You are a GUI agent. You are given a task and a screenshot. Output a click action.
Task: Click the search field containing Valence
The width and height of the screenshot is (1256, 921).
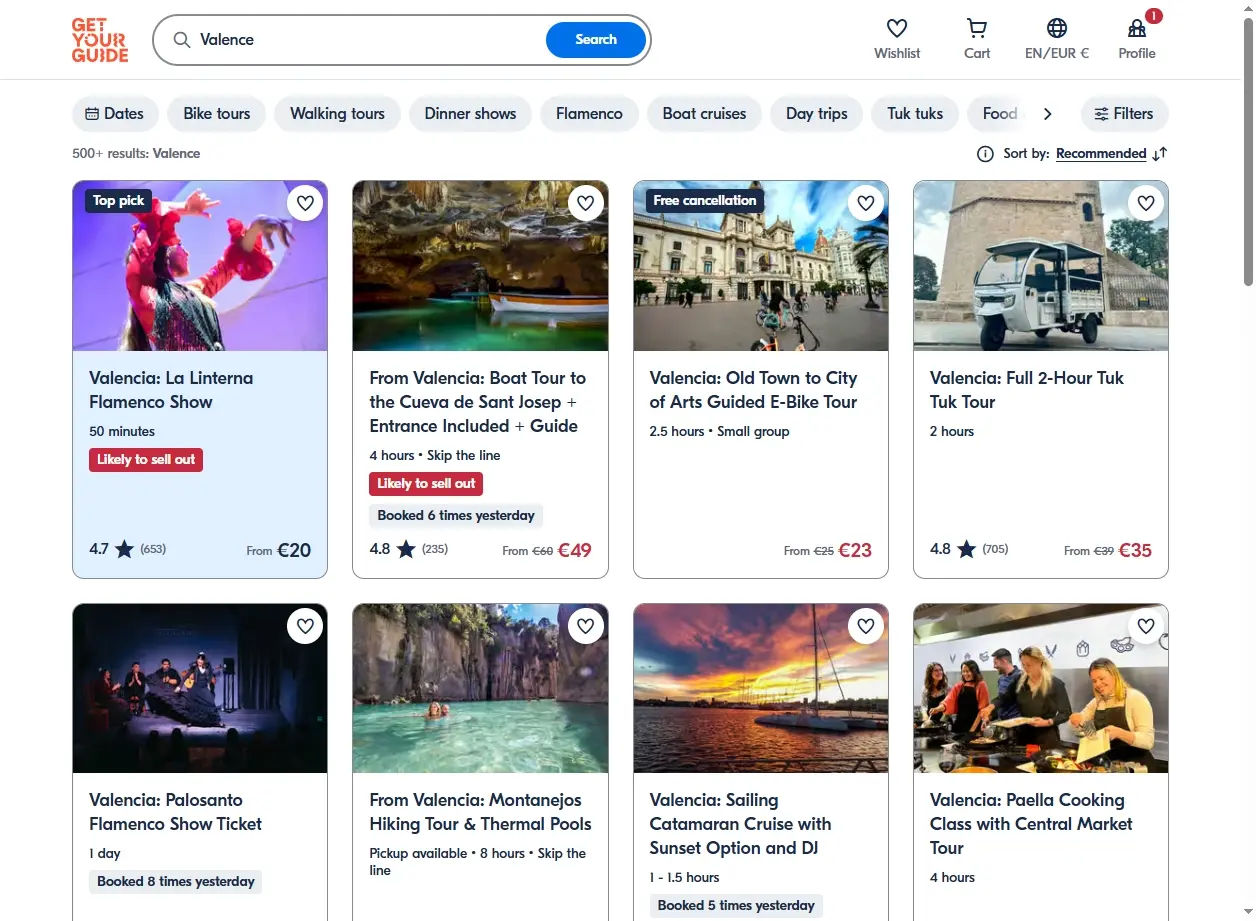(370, 40)
